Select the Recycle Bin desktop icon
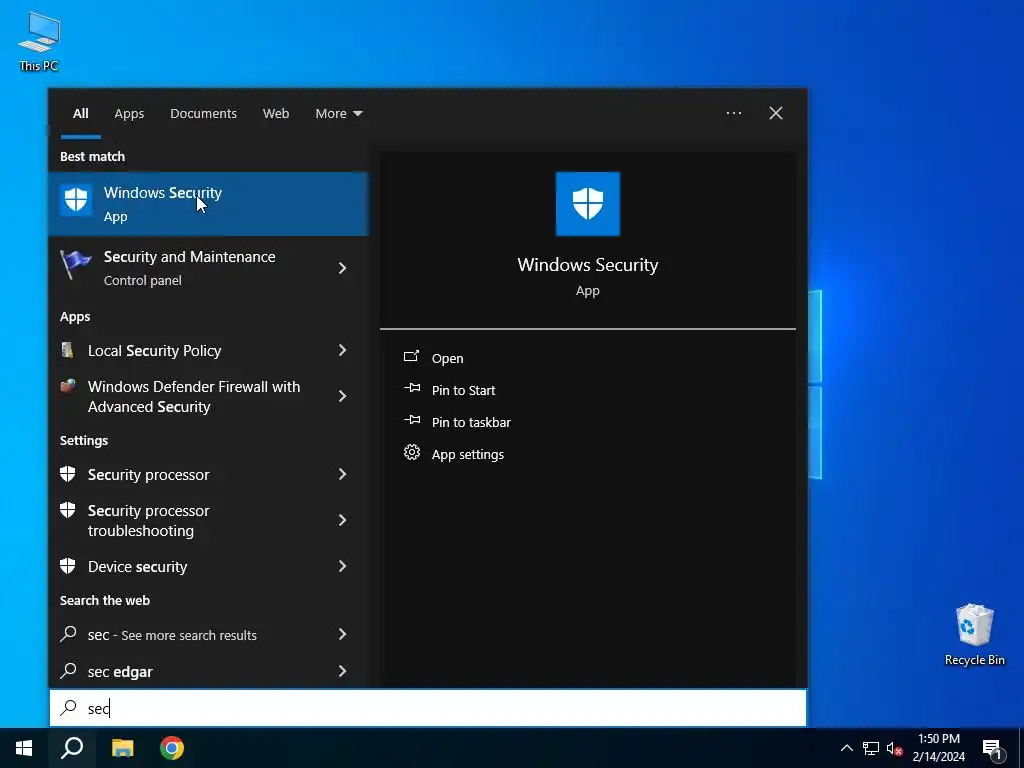The height and width of the screenshot is (768, 1024). 974,635
